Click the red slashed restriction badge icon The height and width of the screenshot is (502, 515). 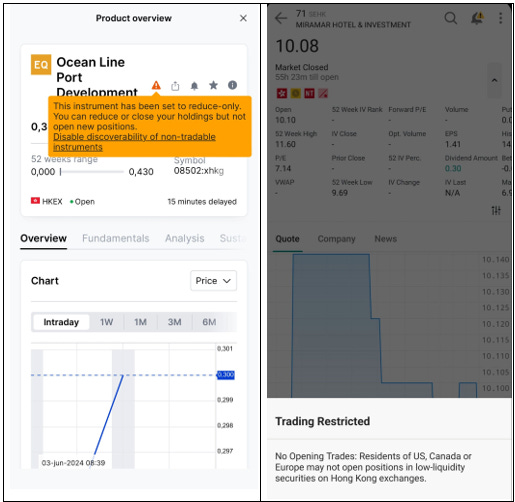[323, 93]
